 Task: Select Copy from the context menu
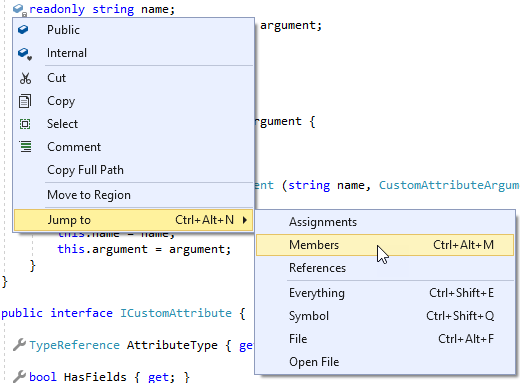tap(133, 101)
